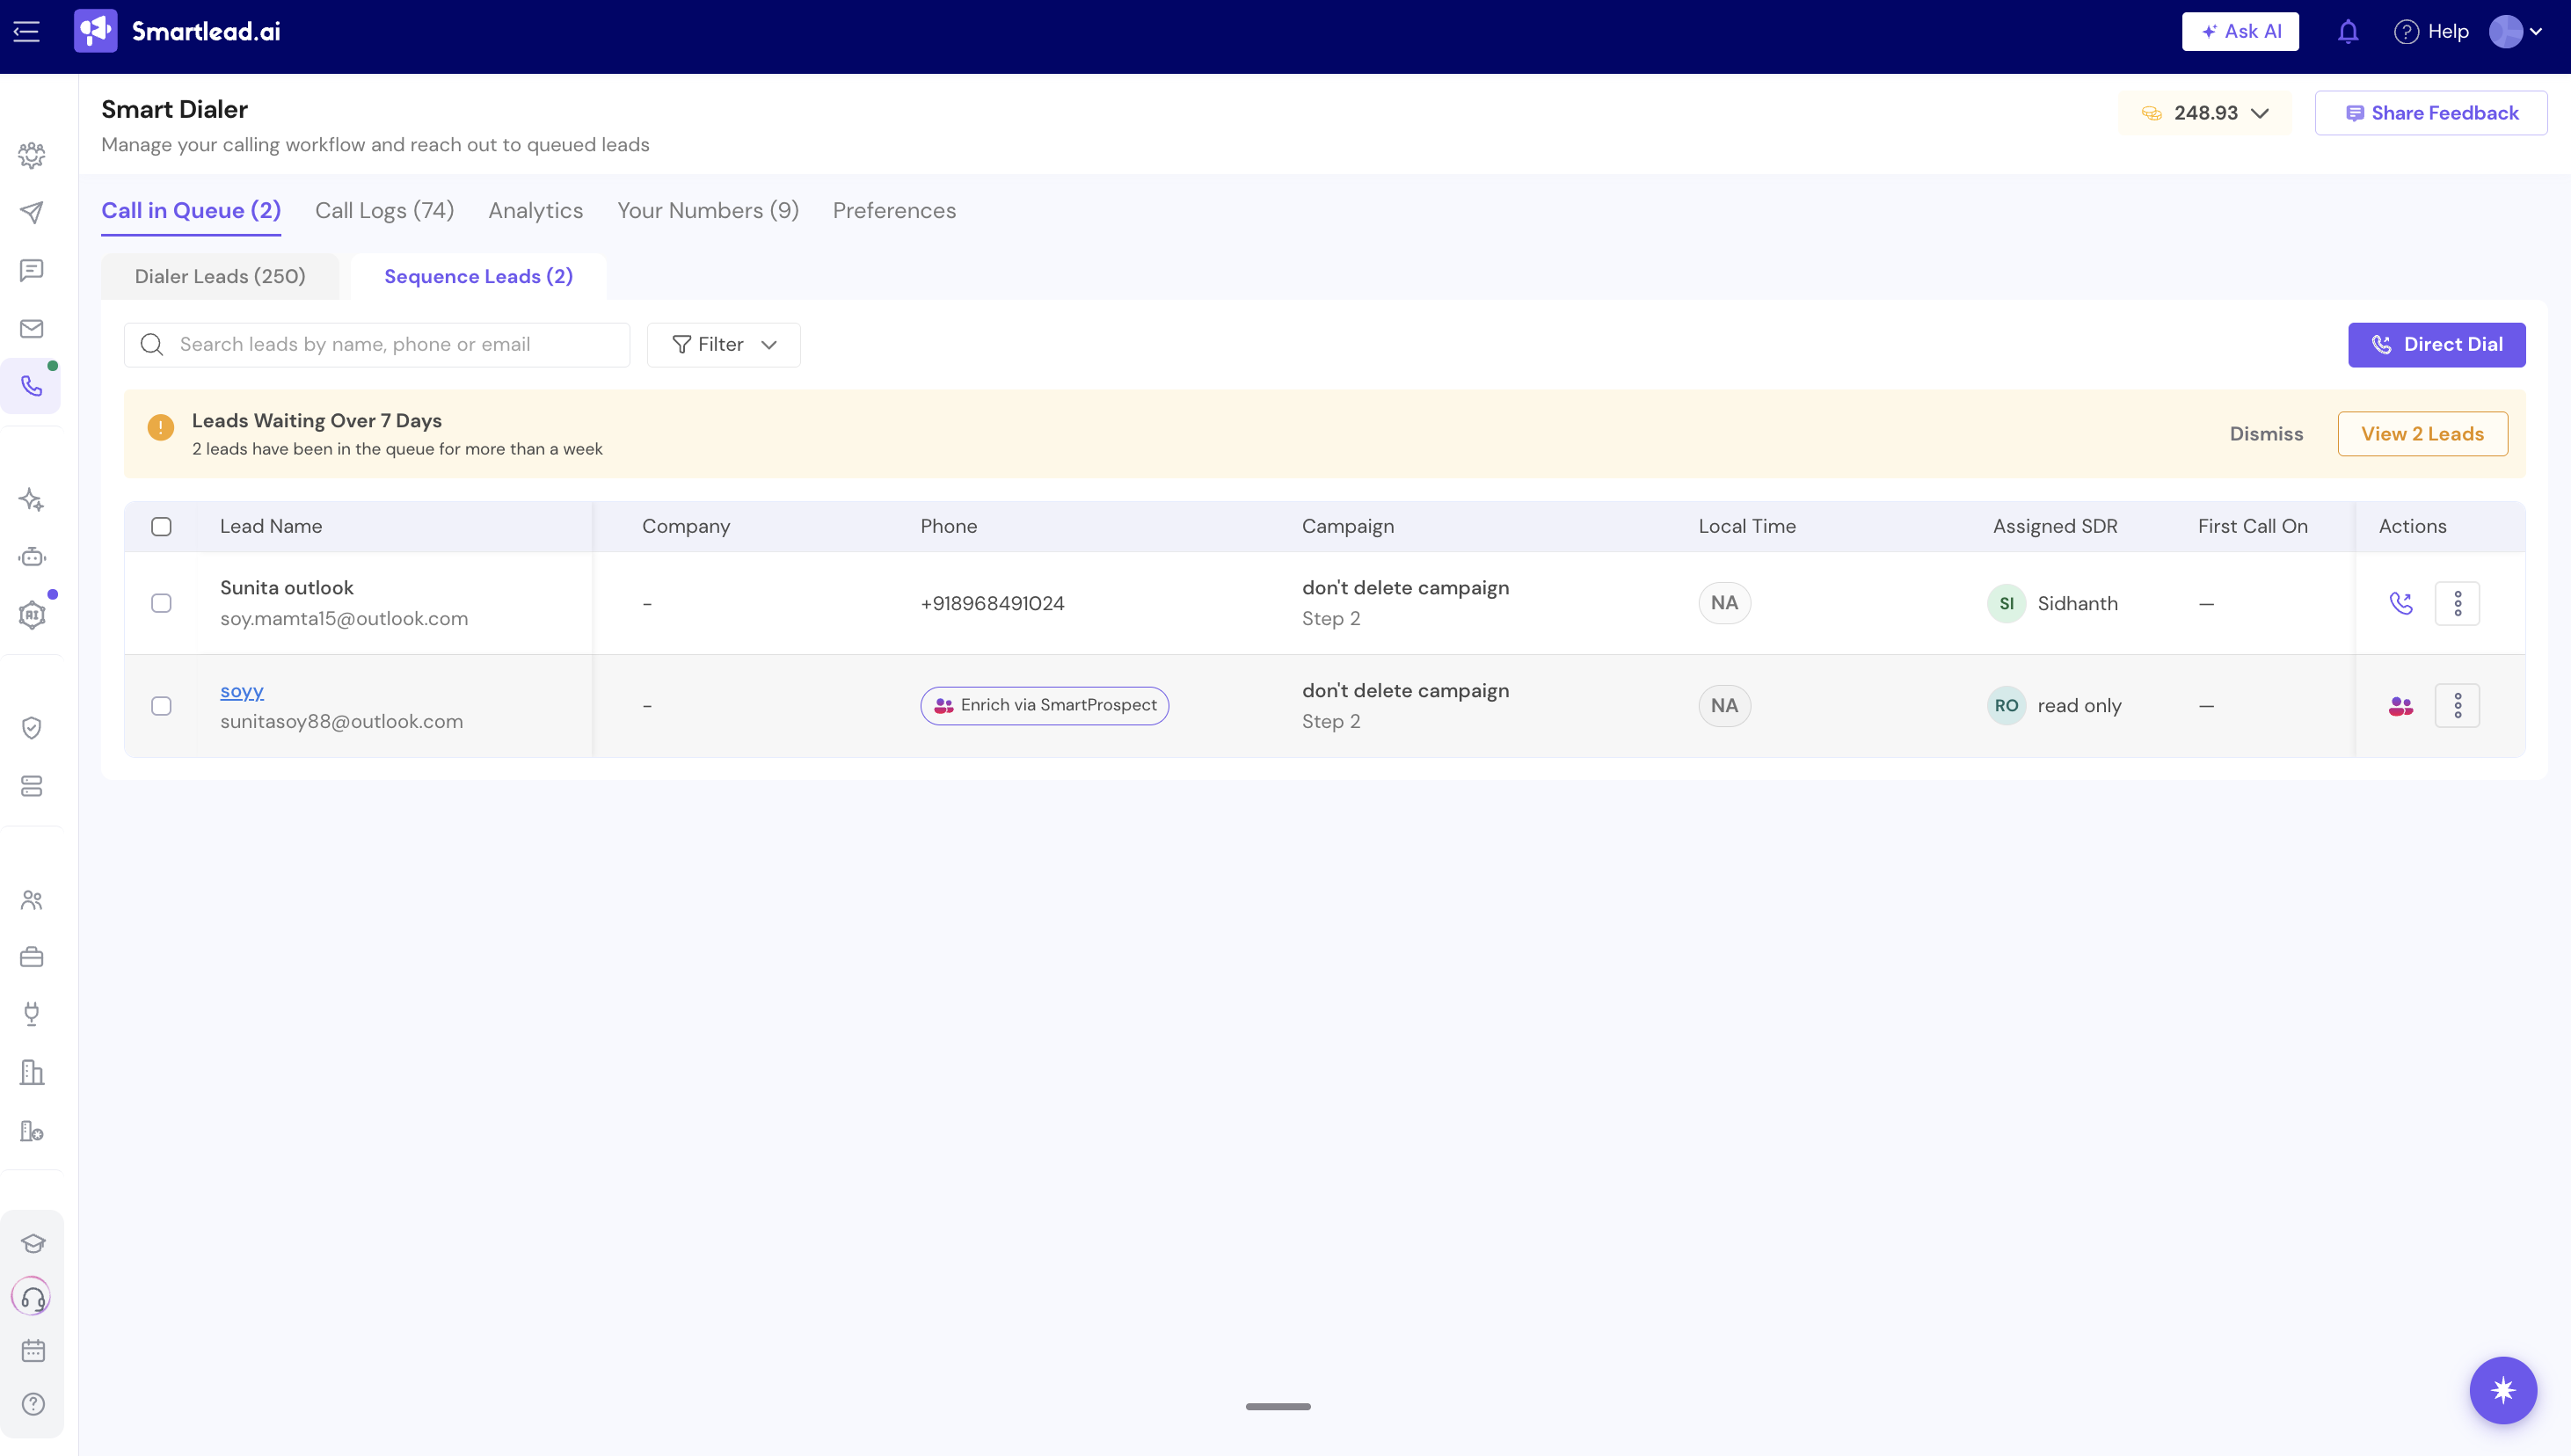Open the headset support icon in the sidebar
Image resolution: width=2571 pixels, height=1456 pixels.
pos(32,1297)
